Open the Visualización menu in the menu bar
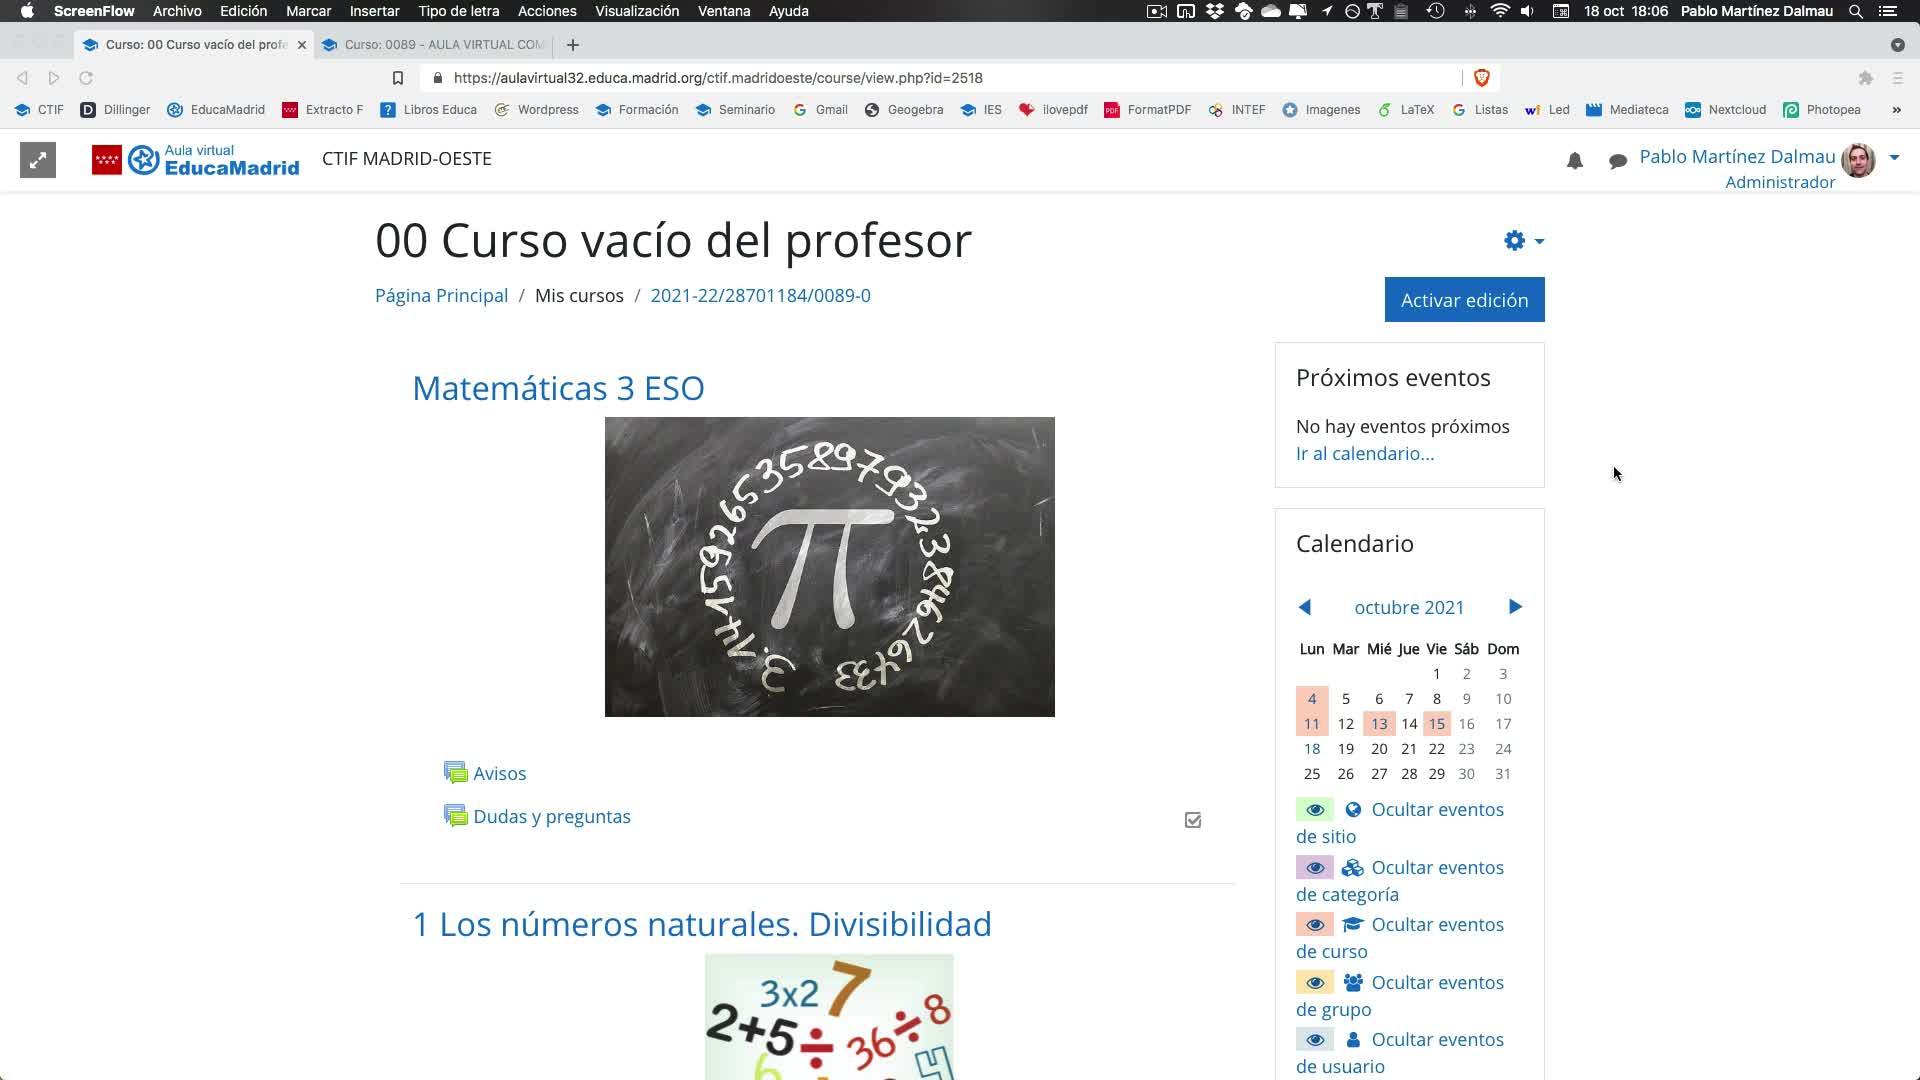The width and height of the screenshot is (1920, 1080). point(636,11)
